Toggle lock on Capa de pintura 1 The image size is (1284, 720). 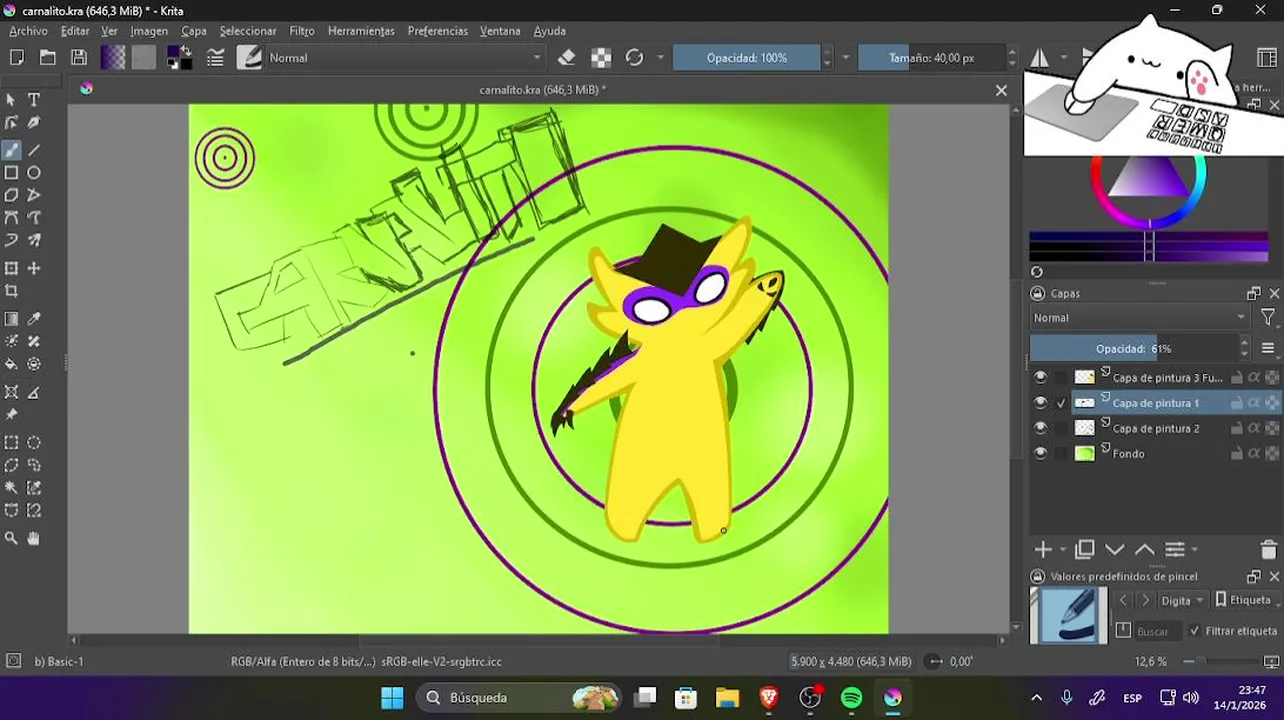click(x=1237, y=403)
